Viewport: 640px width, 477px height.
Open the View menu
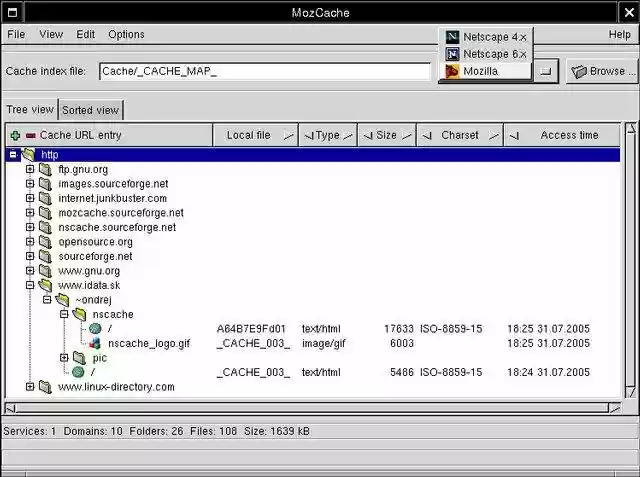(x=51, y=35)
